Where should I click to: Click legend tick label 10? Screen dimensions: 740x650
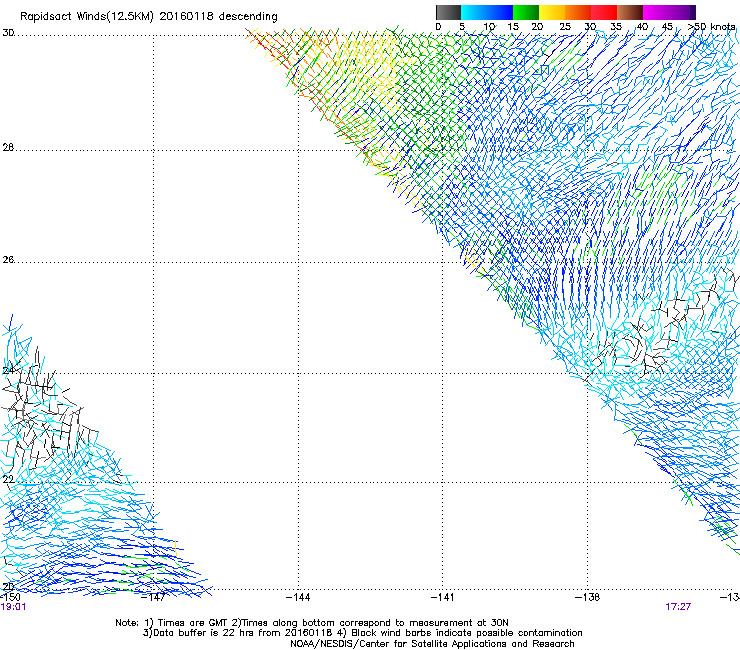tap(489, 27)
